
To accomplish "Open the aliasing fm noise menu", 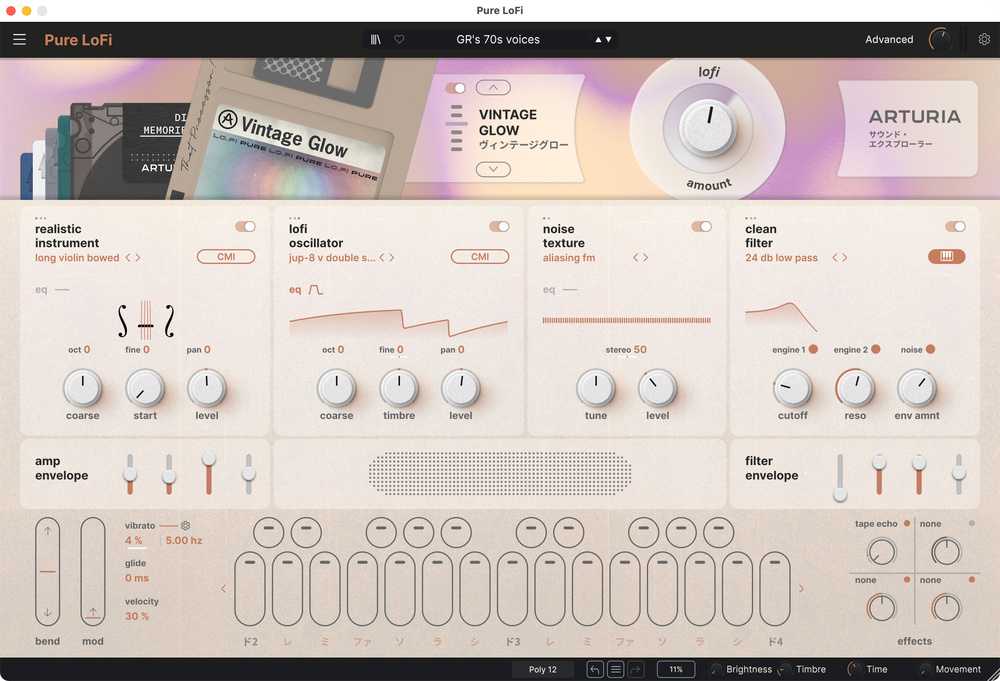I will click(569, 258).
